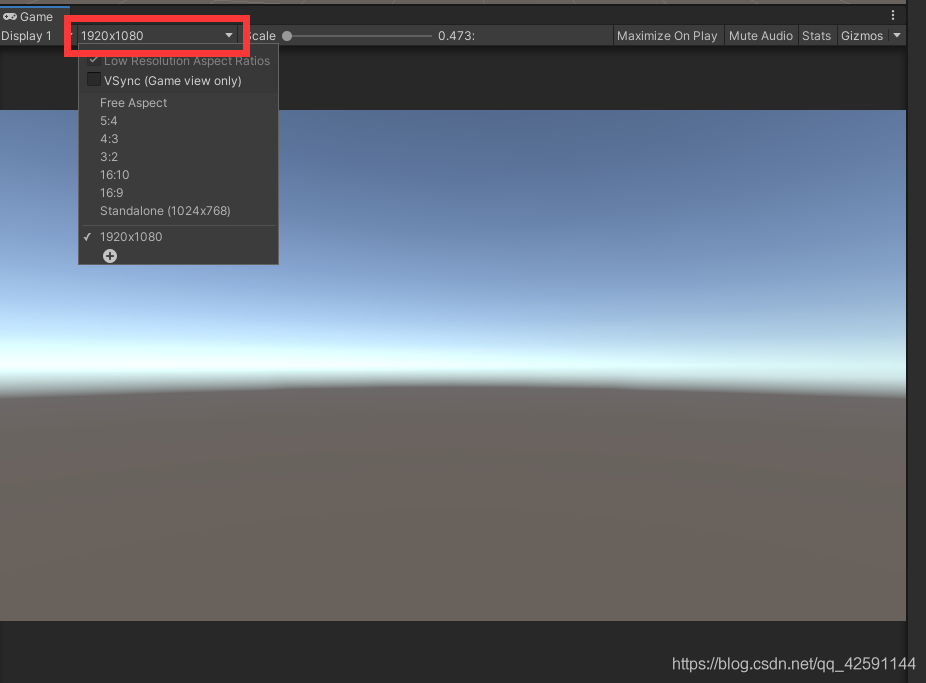Open the Game view kebab menu
The height and width of the screenshot is (683, 926).
[x=892, y=15]
